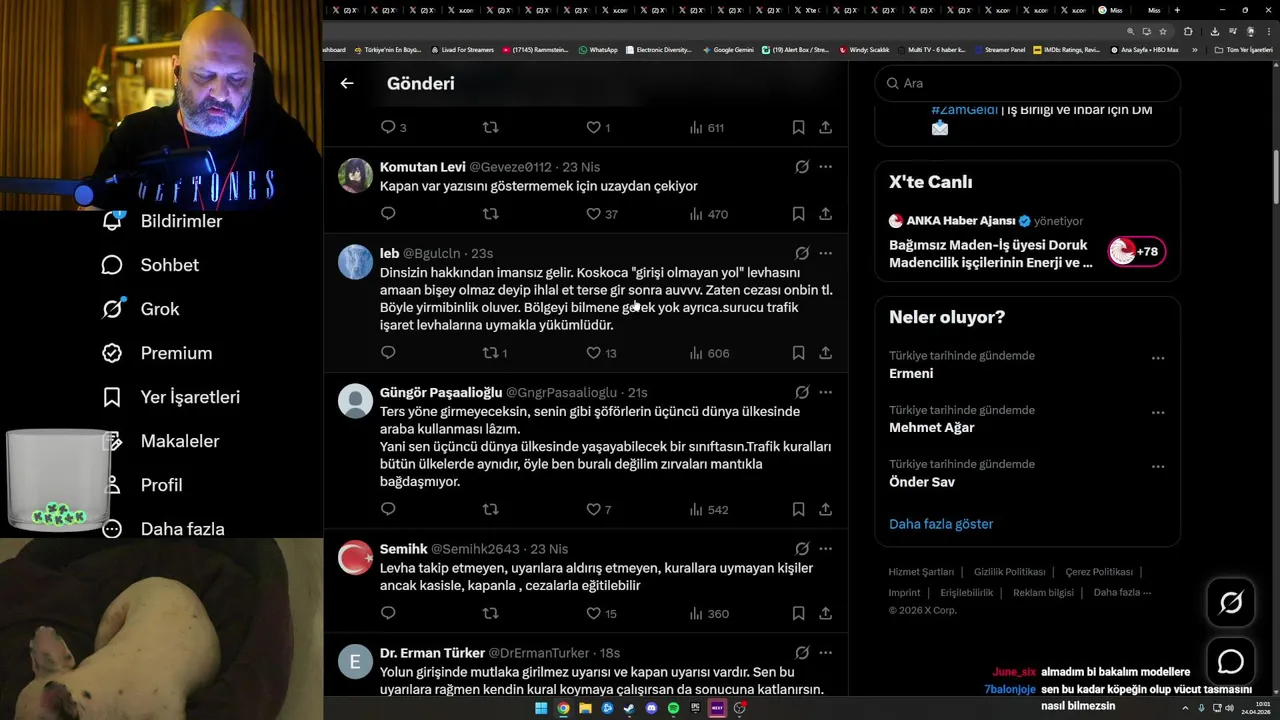This screenshot has width=1280, height=720.
Task: Share Güngör Paşaalioğlu's post
Action: (x=825, y=509)
